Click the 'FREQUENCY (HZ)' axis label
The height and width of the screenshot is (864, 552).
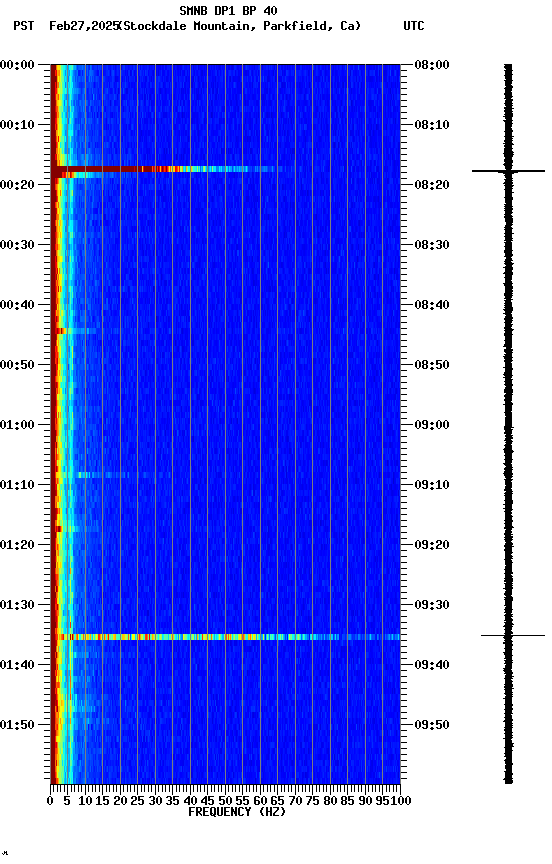coord(237,812)
